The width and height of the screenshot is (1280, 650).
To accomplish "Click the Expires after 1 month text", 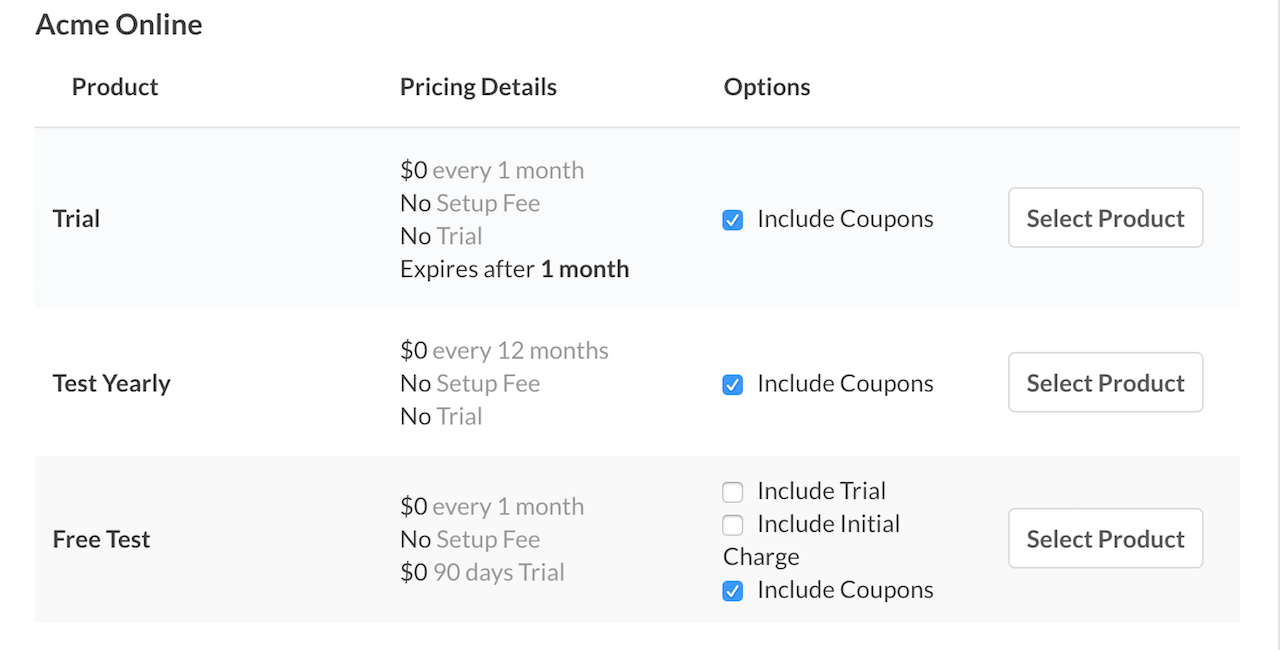I will 514,269.
